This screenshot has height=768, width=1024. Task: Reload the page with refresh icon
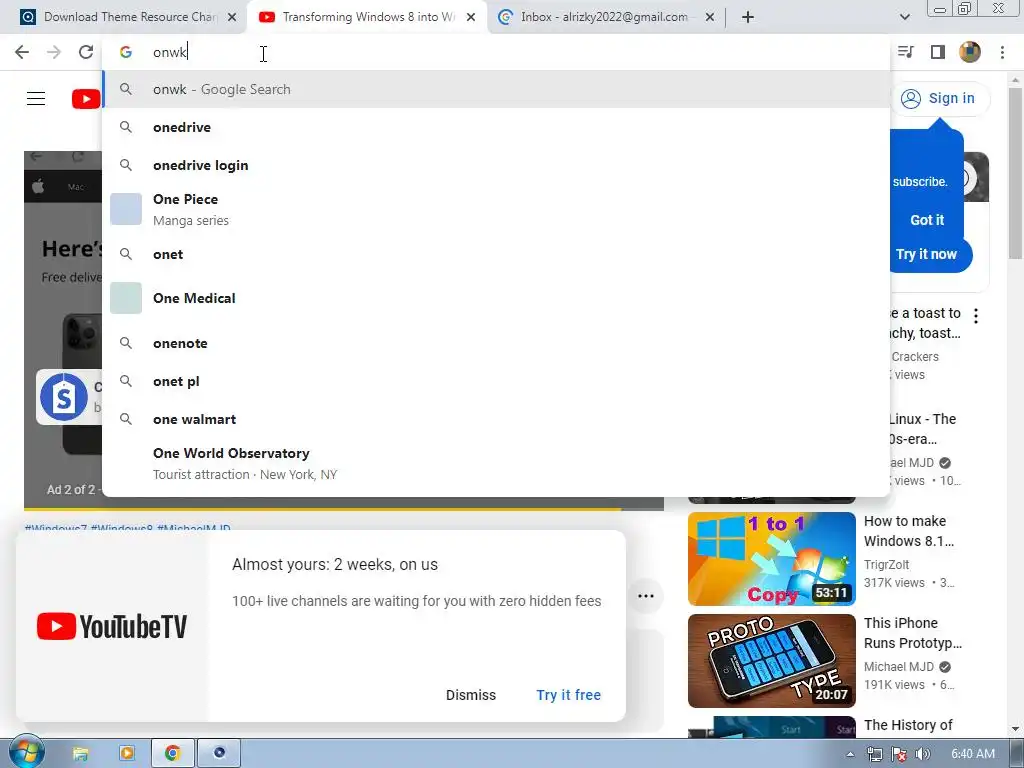[86, 52]
